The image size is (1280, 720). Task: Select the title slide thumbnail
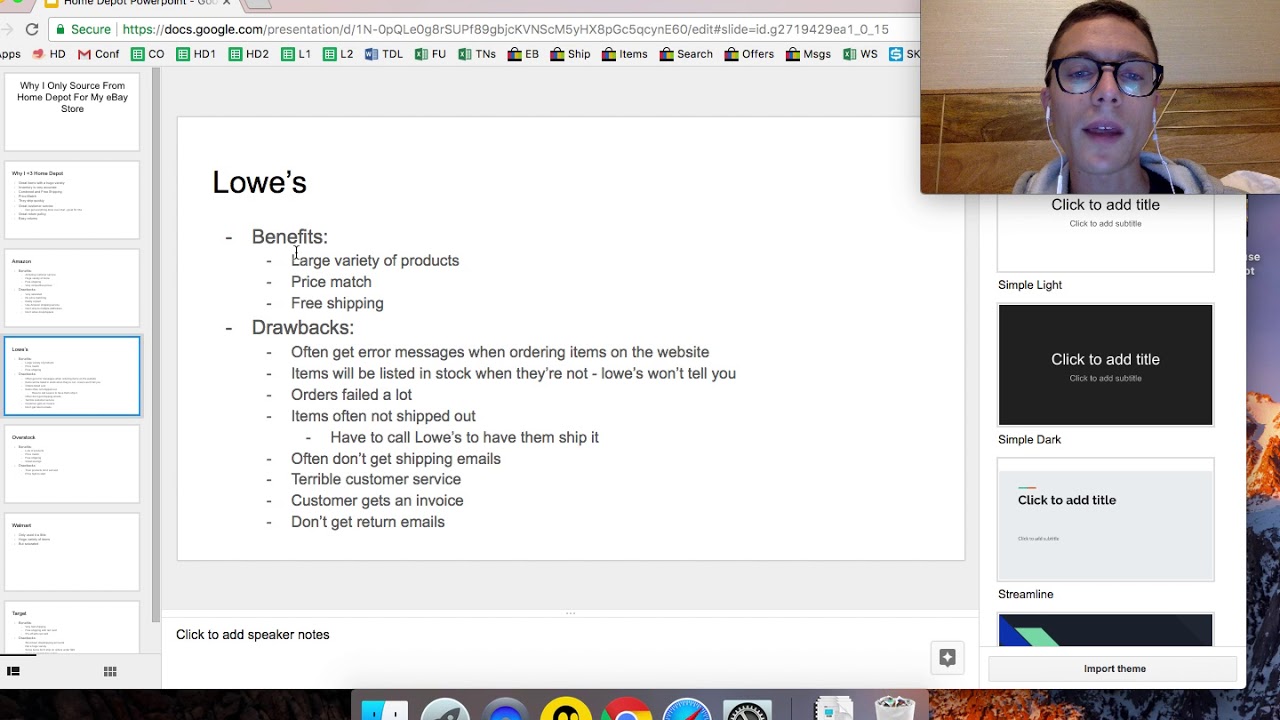[x=72, y=112]
